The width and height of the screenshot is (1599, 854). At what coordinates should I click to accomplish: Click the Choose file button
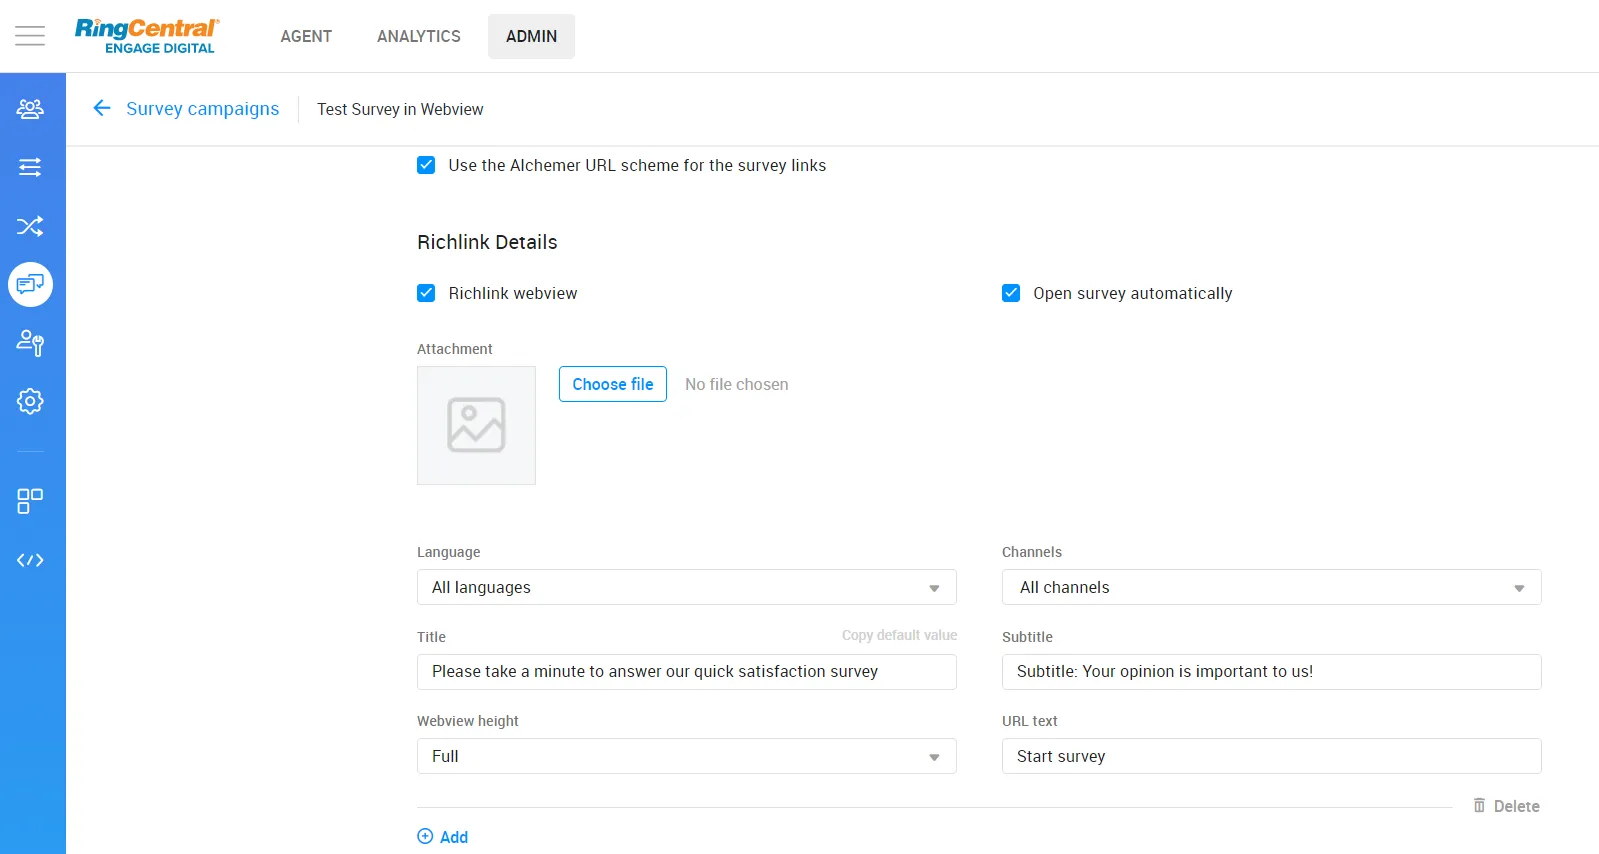pyautogui.click(x=612, y=384)
